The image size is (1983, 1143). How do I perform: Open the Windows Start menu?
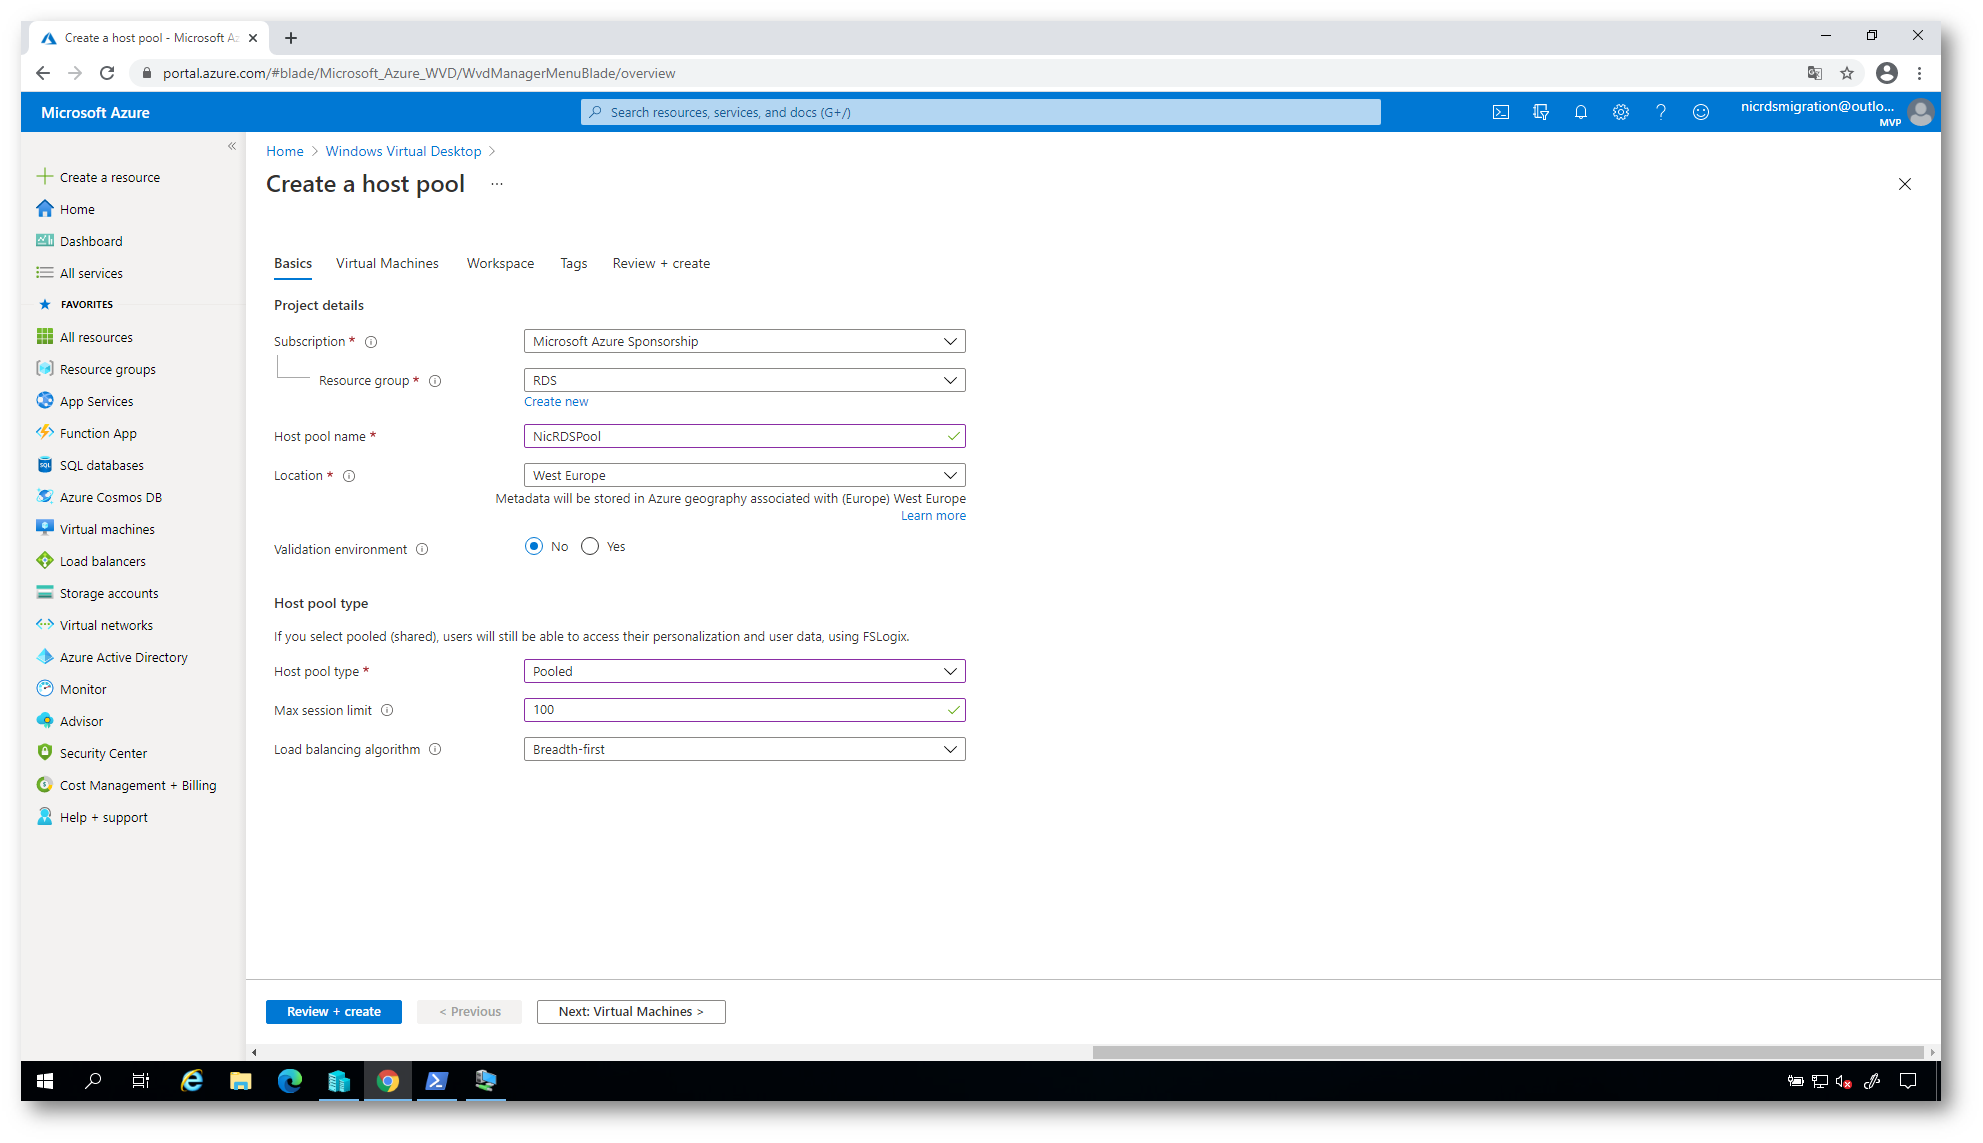coord(45,1080)
